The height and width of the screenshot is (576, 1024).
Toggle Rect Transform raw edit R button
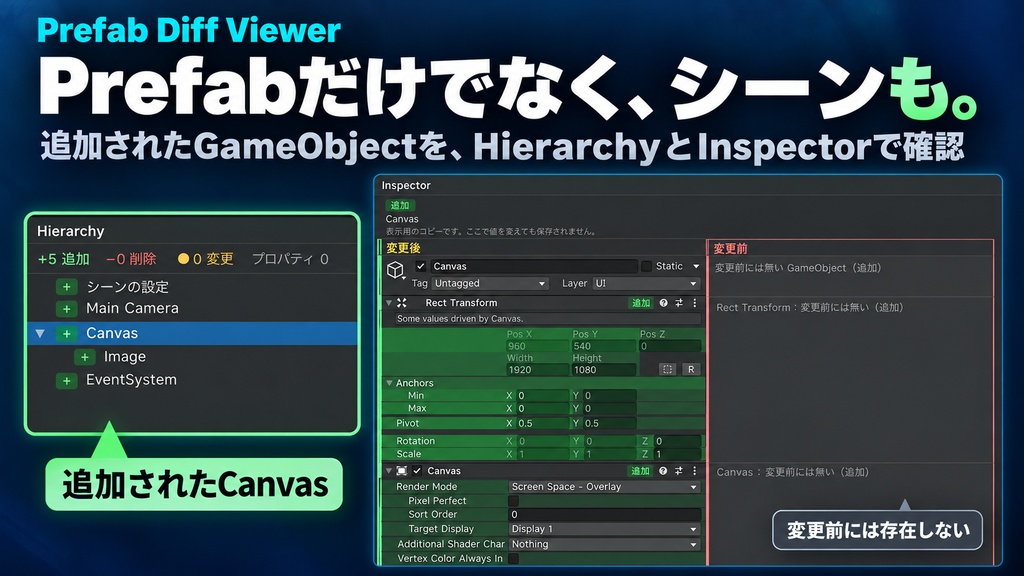pyautogui.click(x=691, y=370)
